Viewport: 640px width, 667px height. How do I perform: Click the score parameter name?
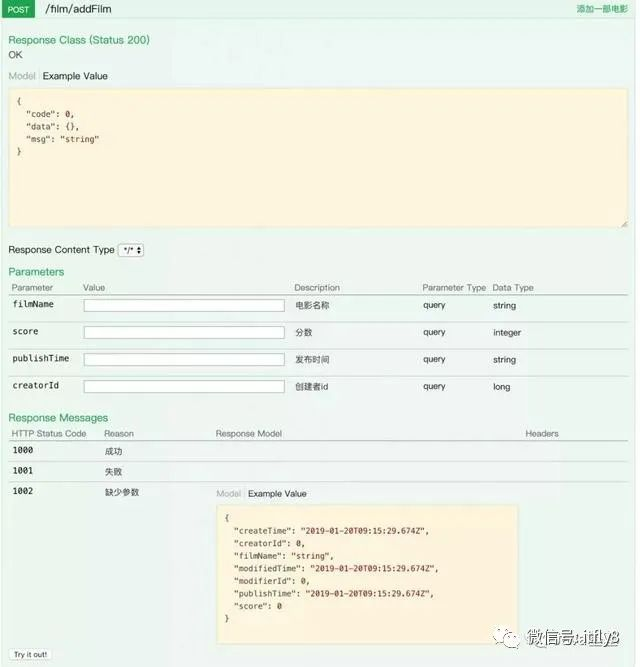[x=25, y=331]
